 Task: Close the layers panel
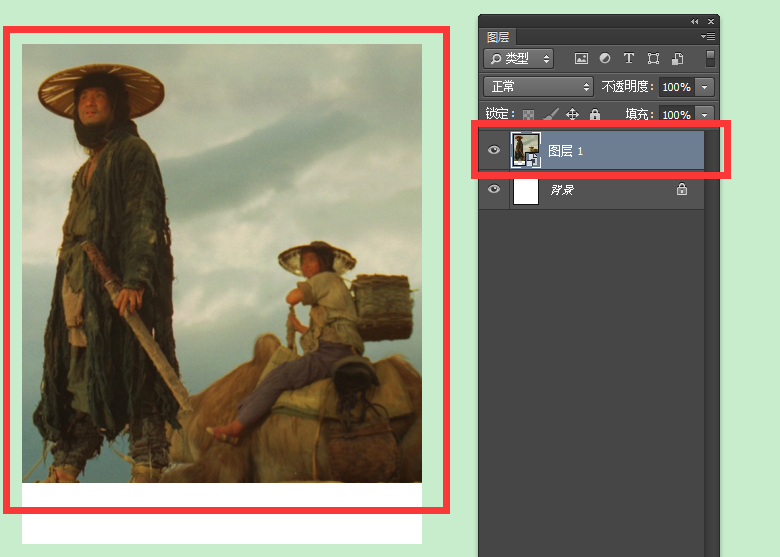coord(711,21)
